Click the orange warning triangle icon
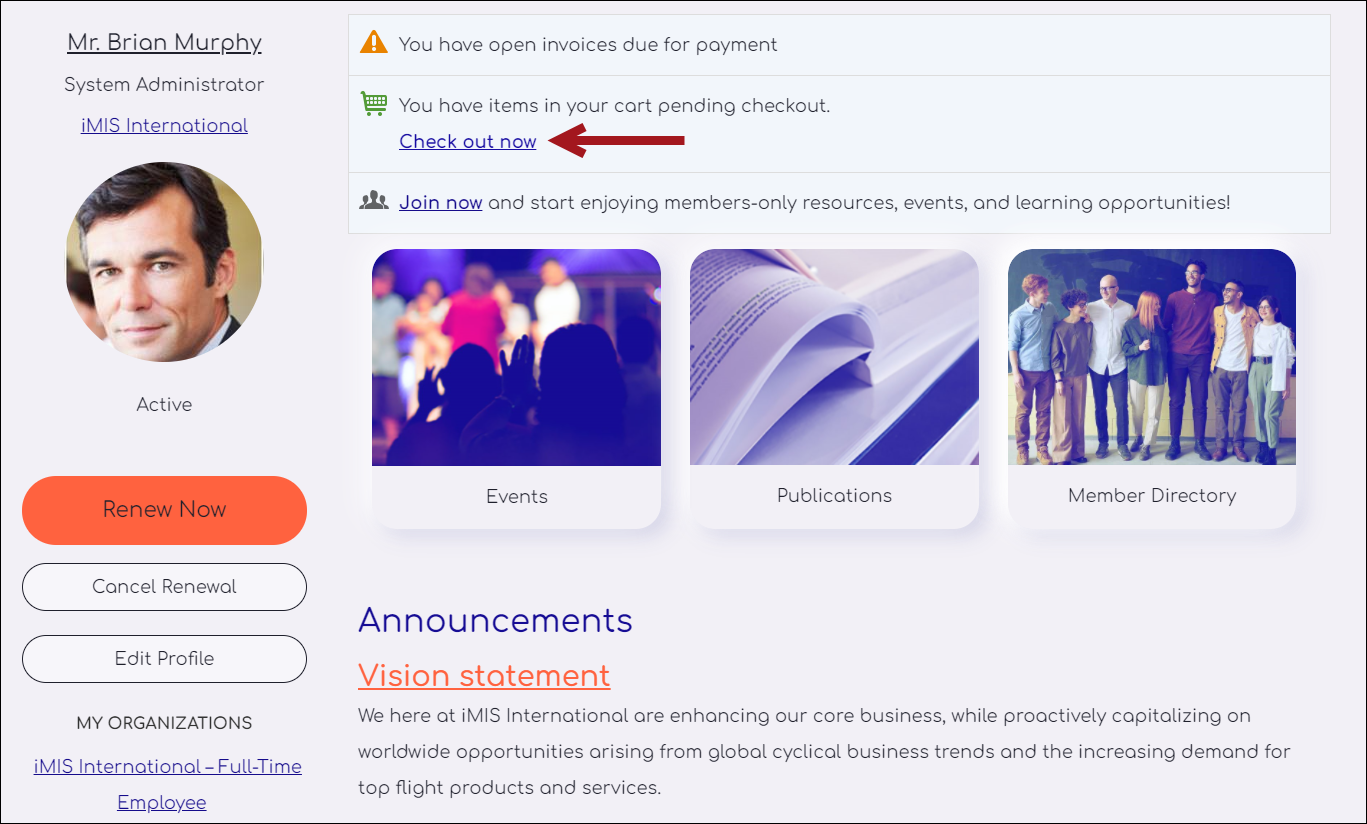The height and width of the screenshot is (824, 1367). point(373,42)
